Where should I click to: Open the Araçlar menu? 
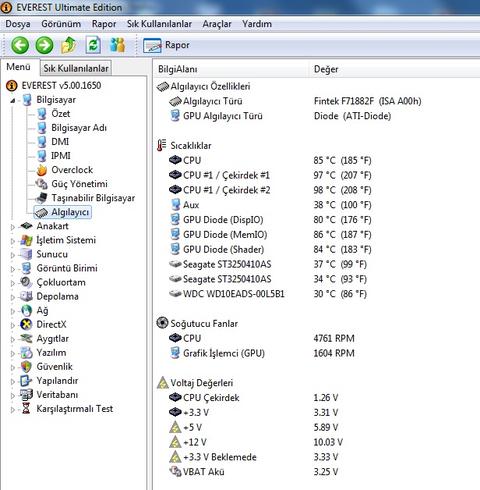[217, 24]
